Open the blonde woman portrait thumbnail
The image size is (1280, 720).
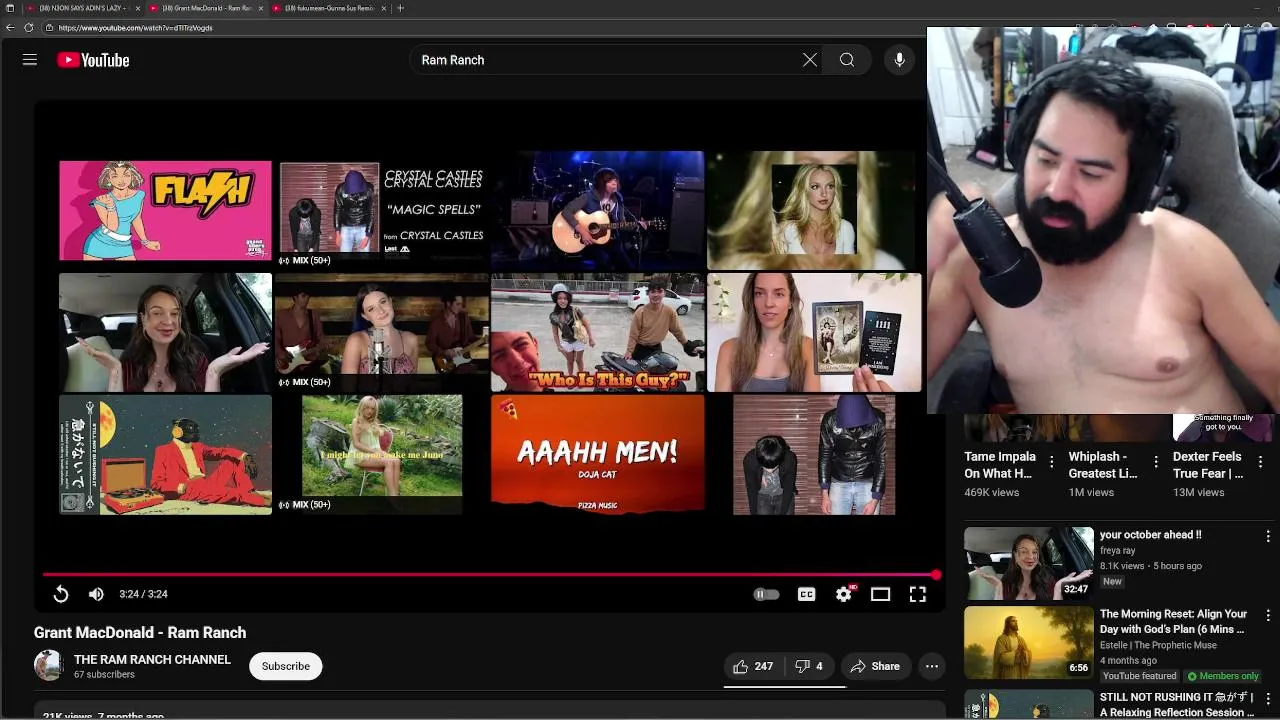[x=811, y=210]
